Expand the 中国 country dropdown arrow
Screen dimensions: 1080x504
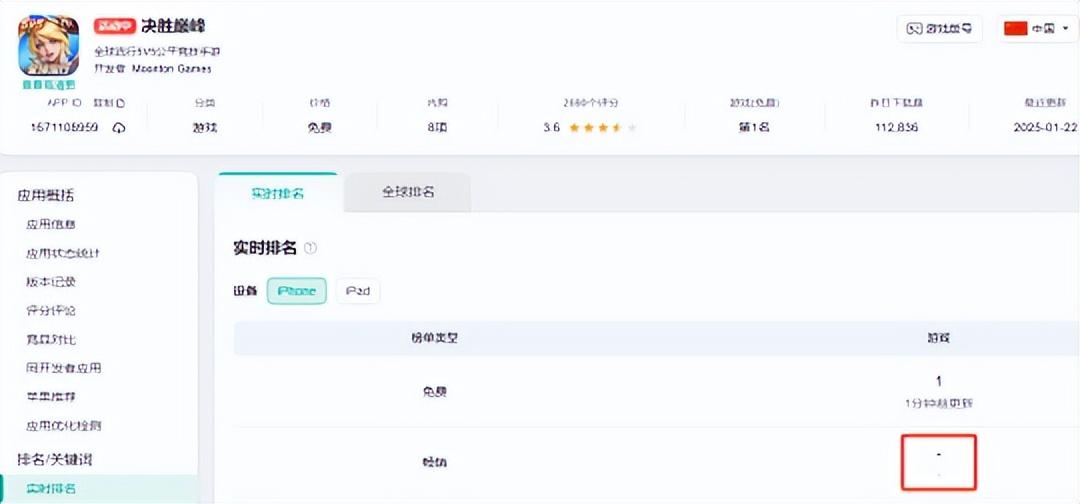click(1065, 28)
